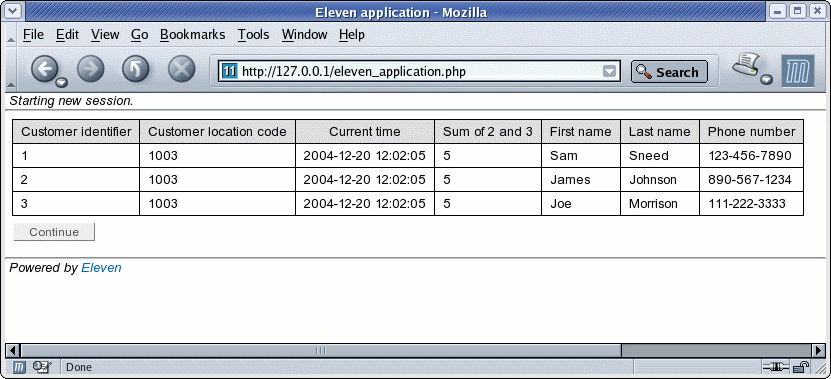Click the Phone number column header

pyautogui.click(x=752, y=131)
